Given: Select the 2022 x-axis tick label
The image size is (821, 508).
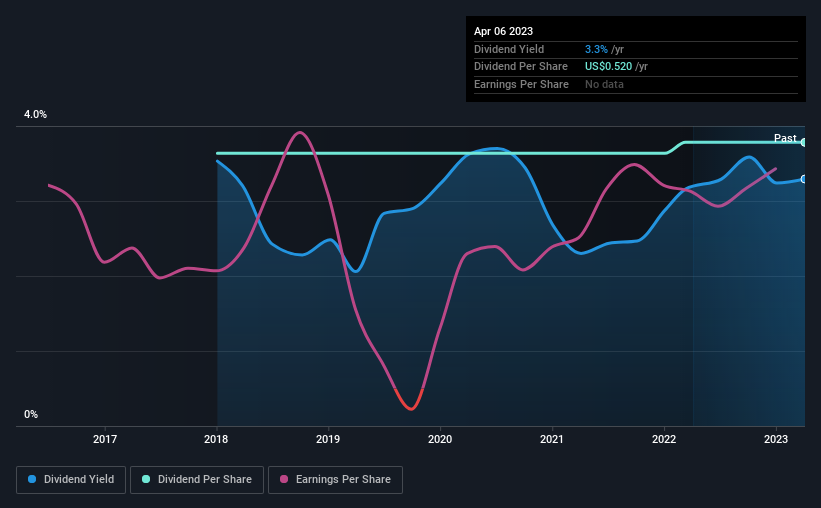Looking at the screenshot, I should pyautogui.click(x=664, y=439).
